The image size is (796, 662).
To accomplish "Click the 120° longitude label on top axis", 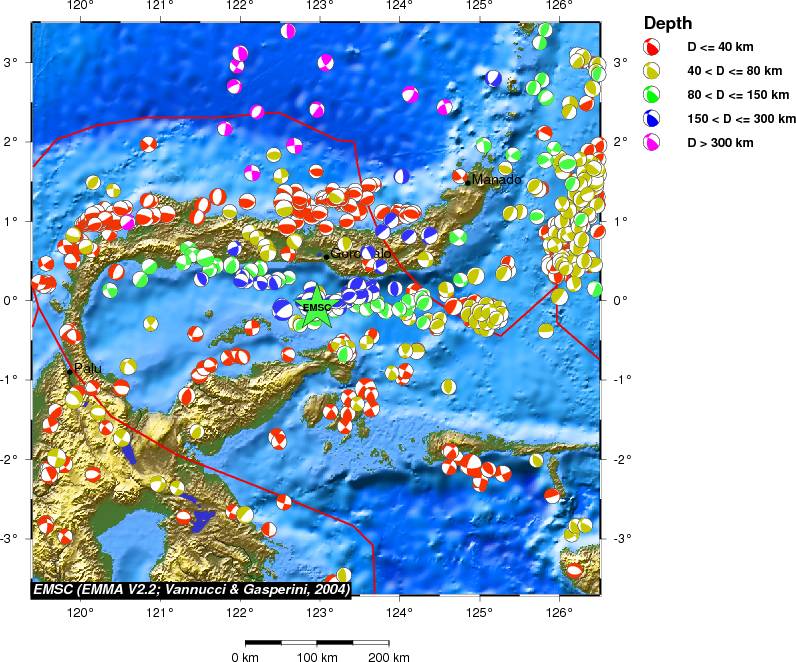I will click(x=80, y=7).
